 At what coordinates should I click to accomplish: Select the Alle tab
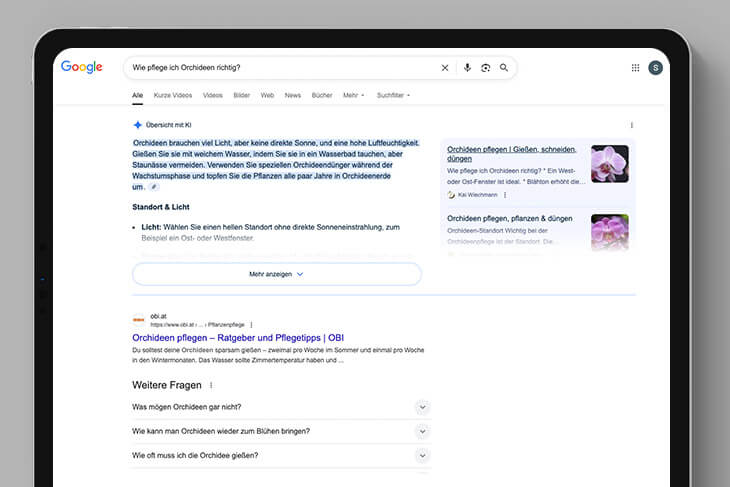tap(137, 95)
